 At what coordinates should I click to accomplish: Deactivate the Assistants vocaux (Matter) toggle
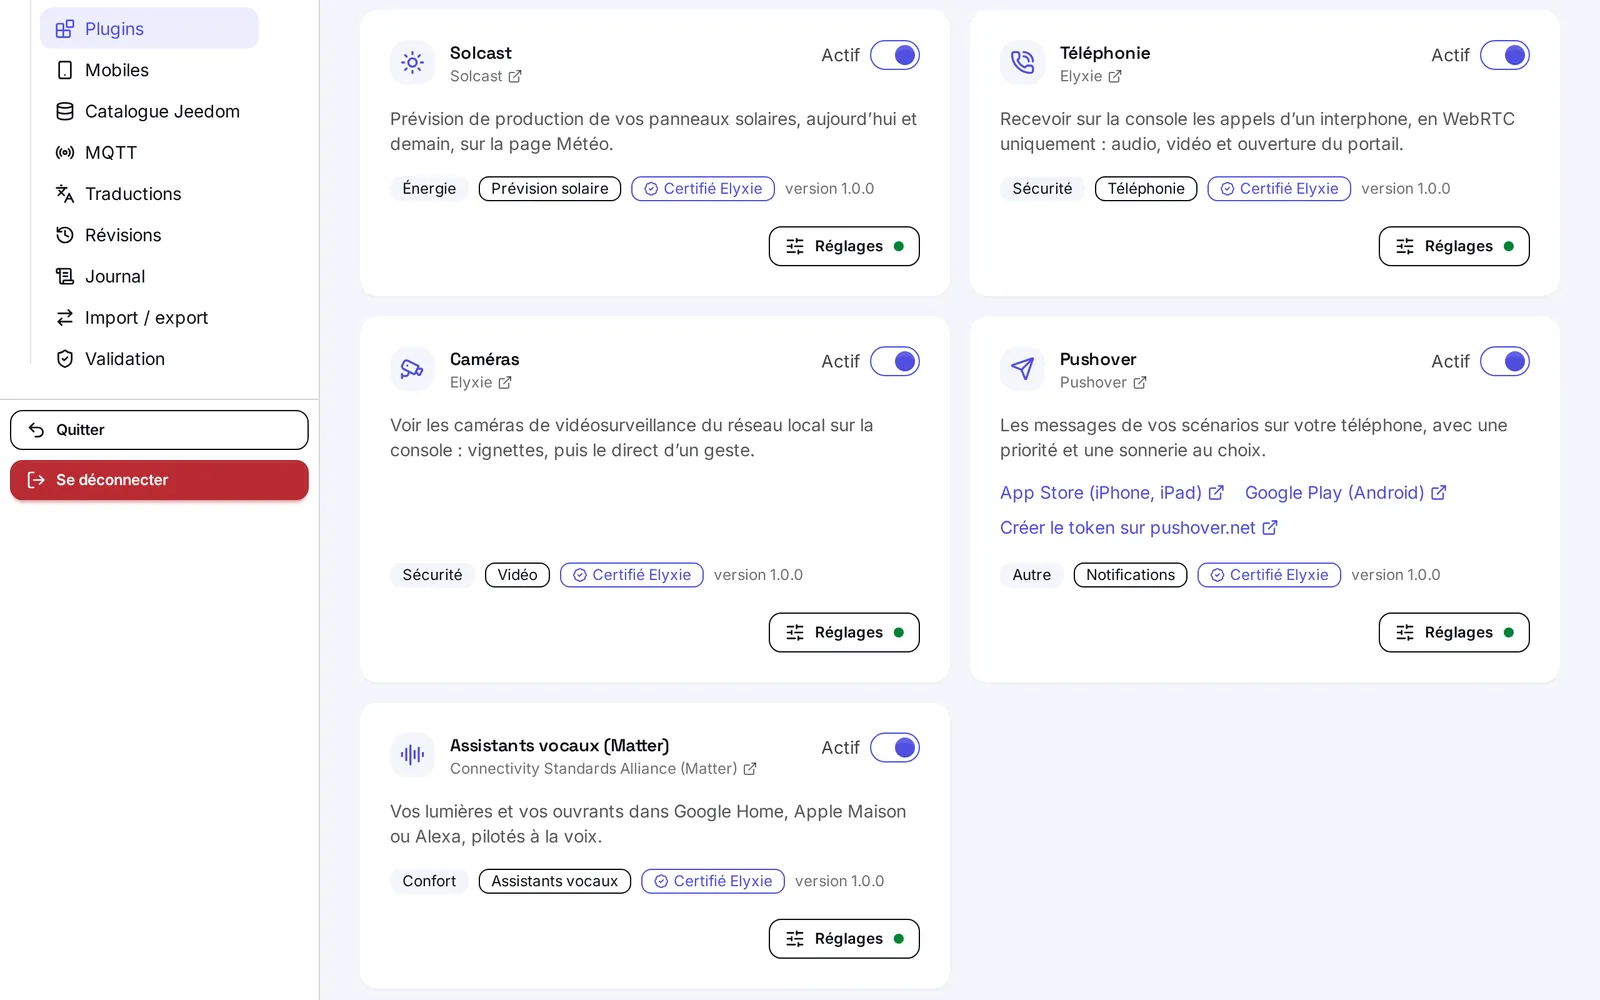pyautogui.click(x=895, y=747)
